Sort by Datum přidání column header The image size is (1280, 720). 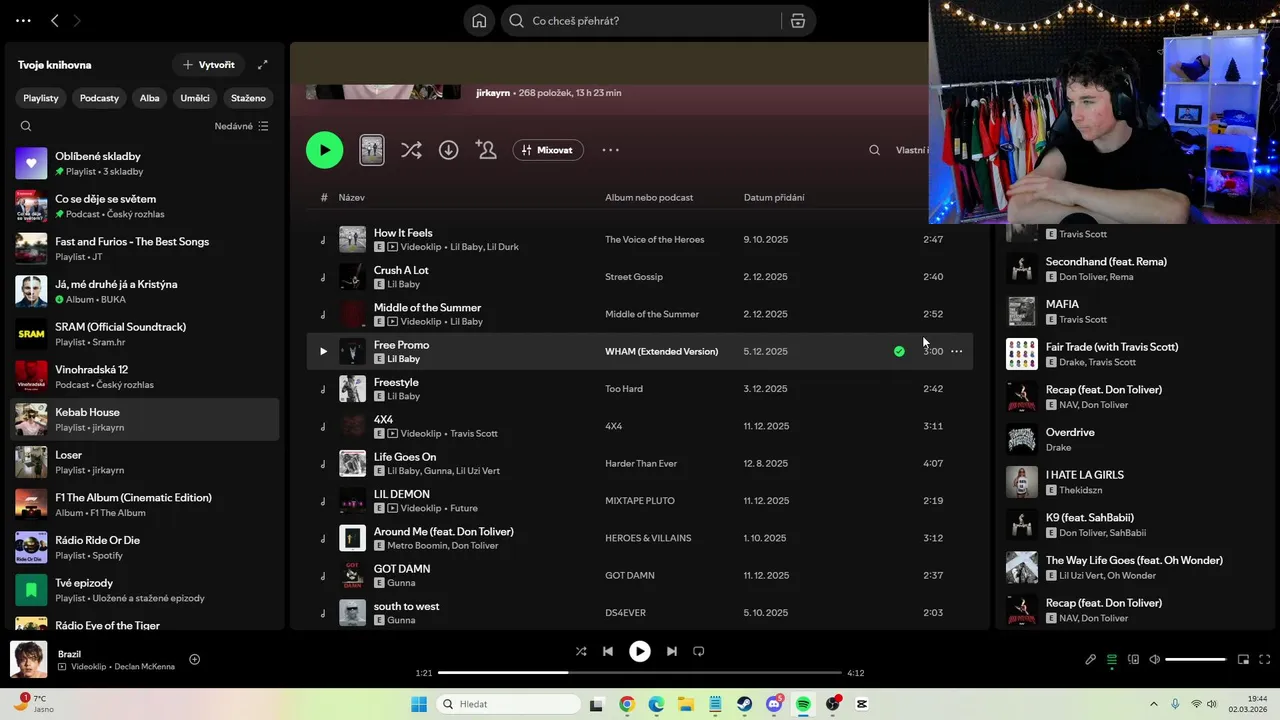click(x=774, y=197)
